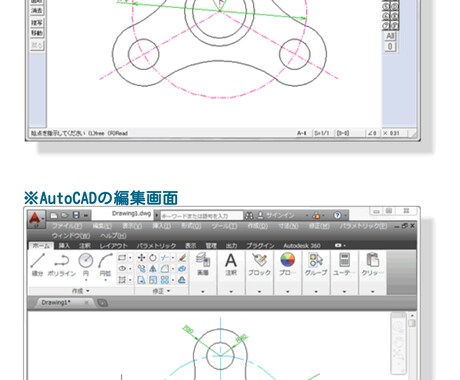Viewport: 460px width, 380px height.
Task: Click the All layer button in Jw_cad window
Action: click(390, 36)
